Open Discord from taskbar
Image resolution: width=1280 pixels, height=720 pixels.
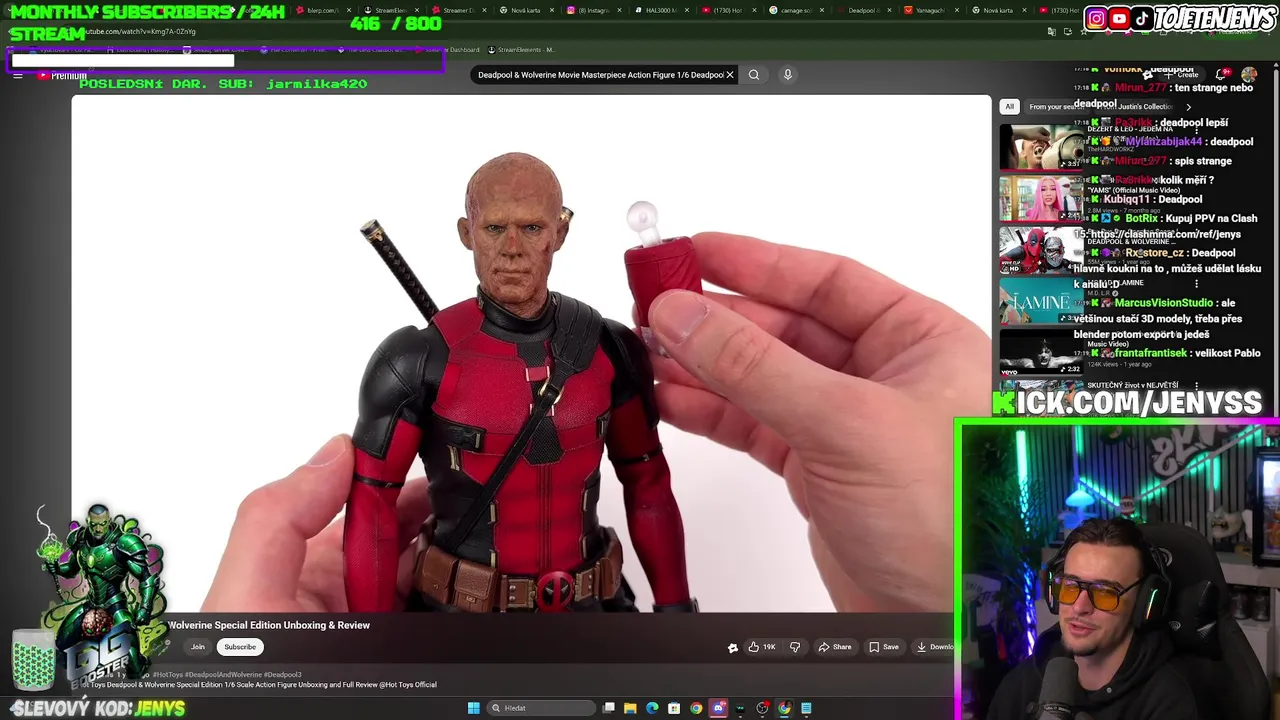[718, 708]
